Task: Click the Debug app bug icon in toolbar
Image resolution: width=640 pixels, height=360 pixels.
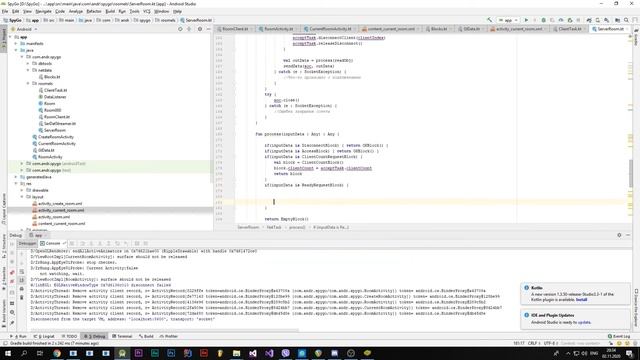Action: [x=543, y=20]
